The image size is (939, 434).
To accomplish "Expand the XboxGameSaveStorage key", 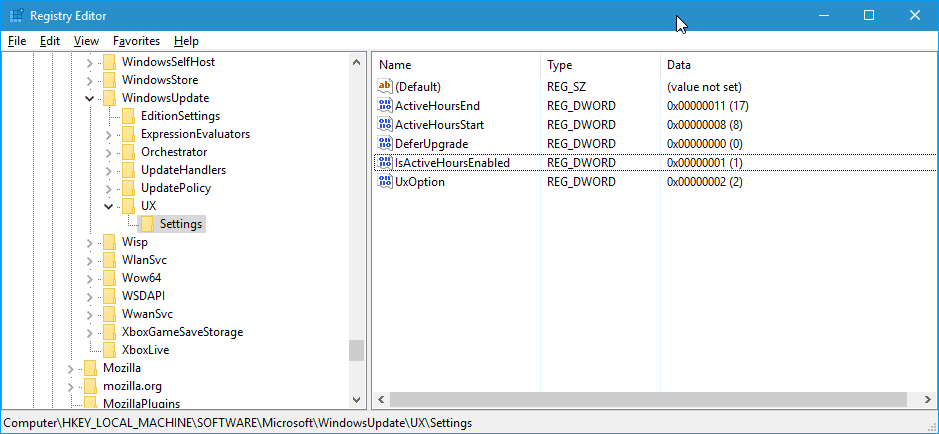I will point(90,332).
